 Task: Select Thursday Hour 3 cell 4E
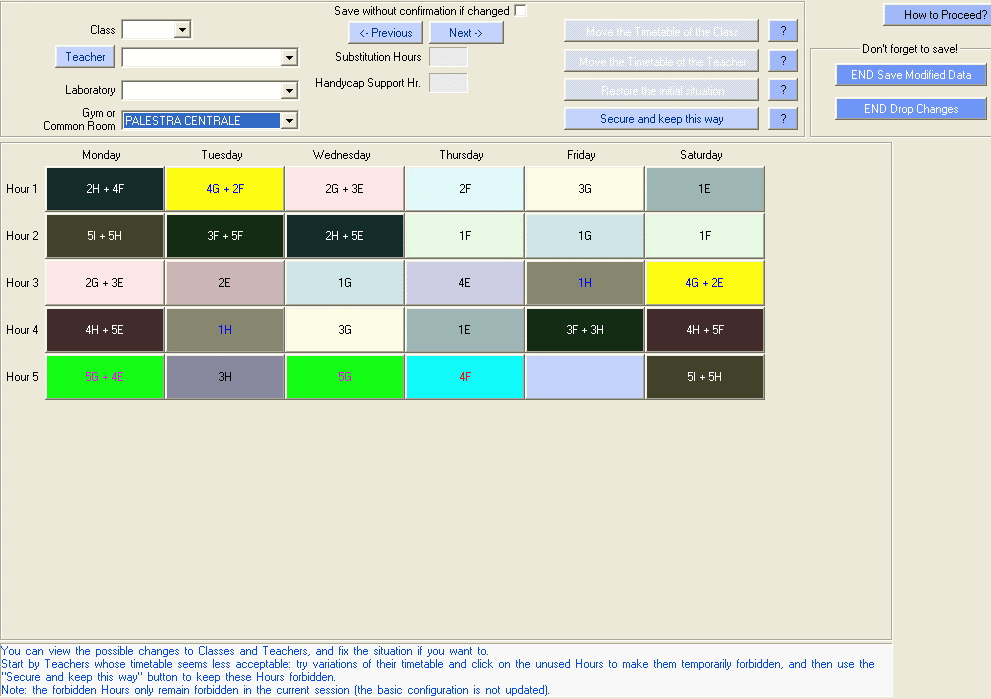[465, 283]
